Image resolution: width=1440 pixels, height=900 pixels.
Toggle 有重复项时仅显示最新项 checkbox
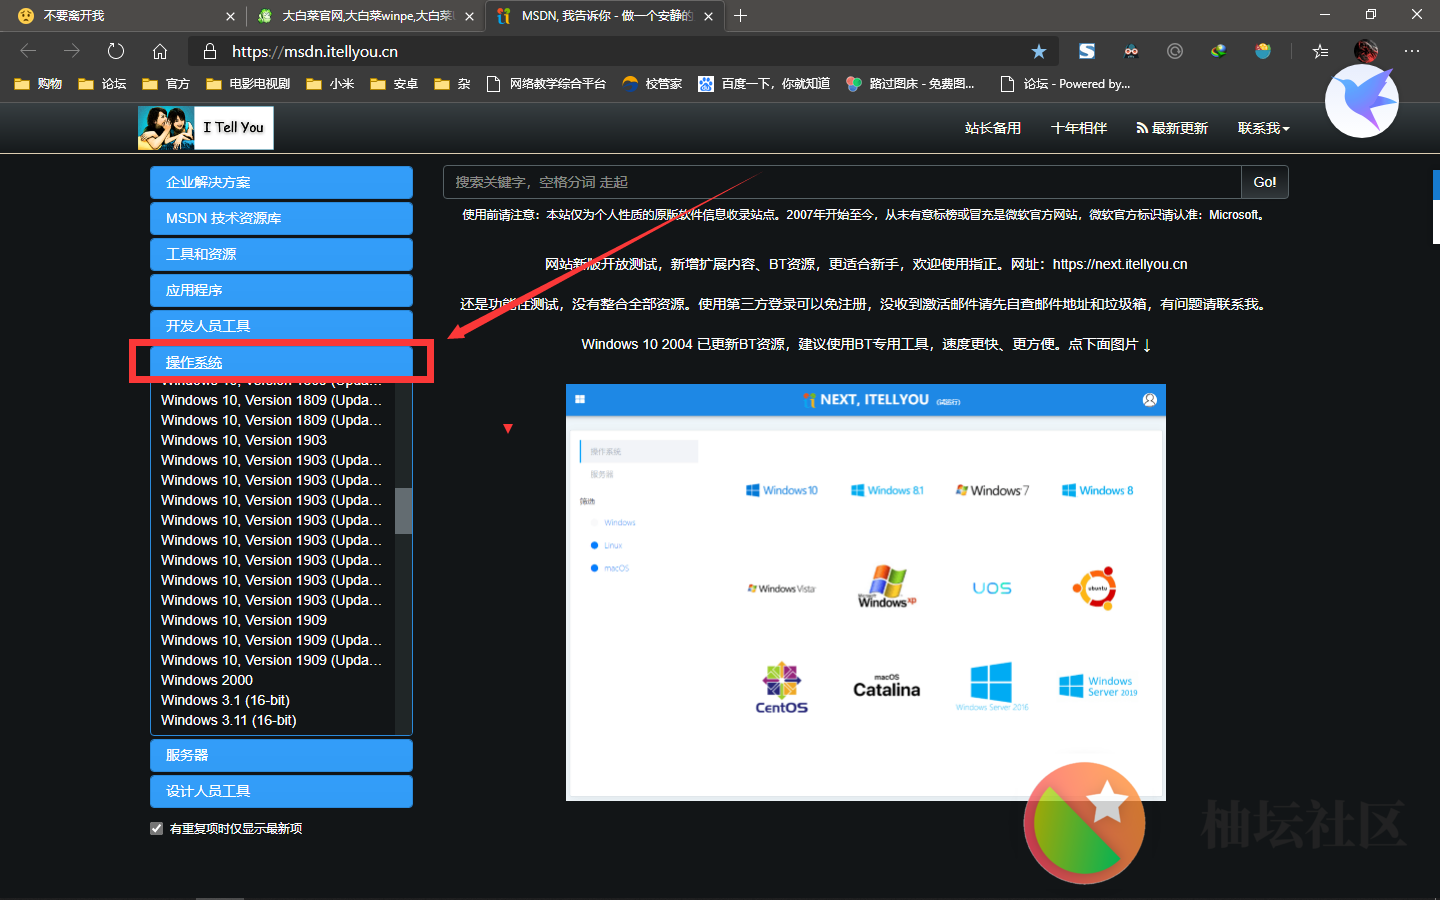157,828
